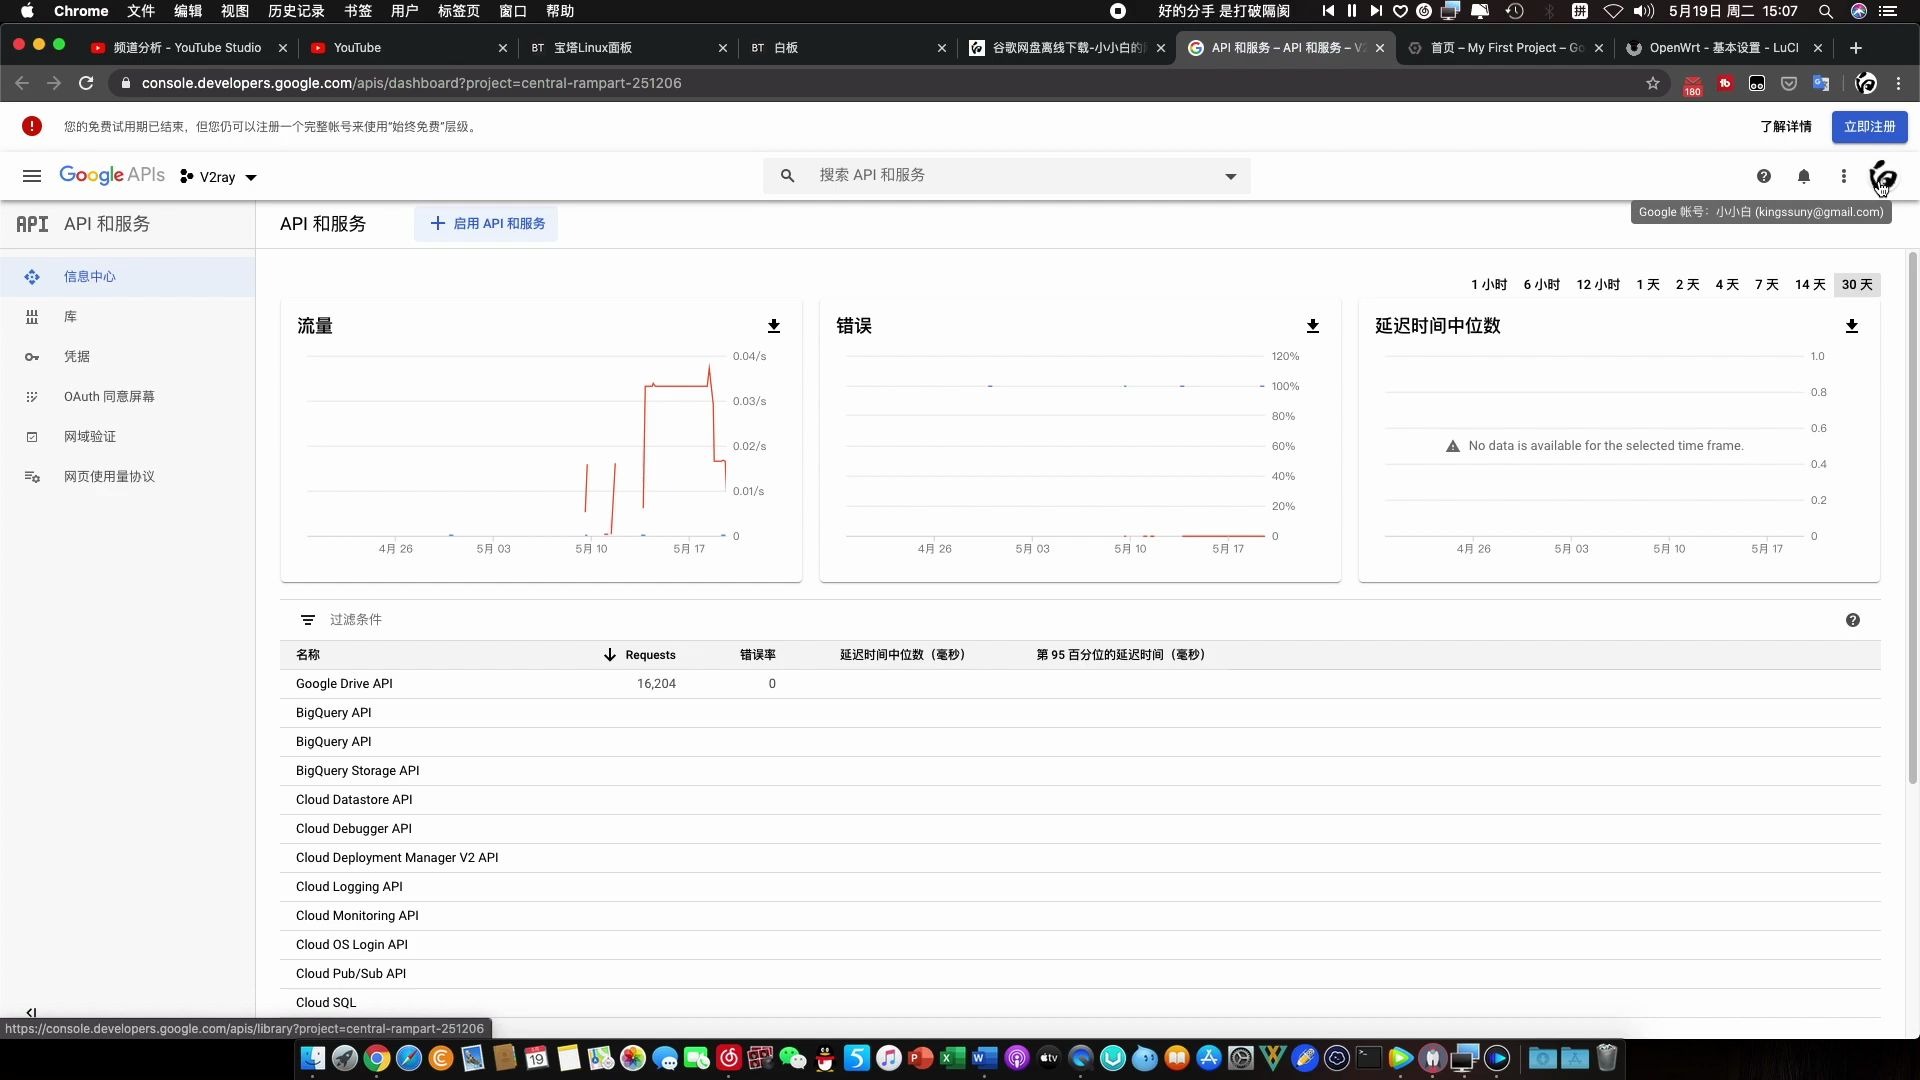Screen dimensions: 1920x1080
Task: Open the 书签 menu in the menu bar
Action: [357, 11]
